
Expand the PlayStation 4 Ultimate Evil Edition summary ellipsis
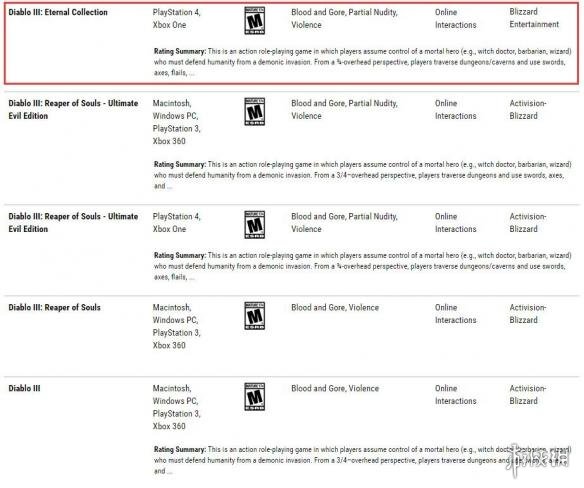point(192,278)
